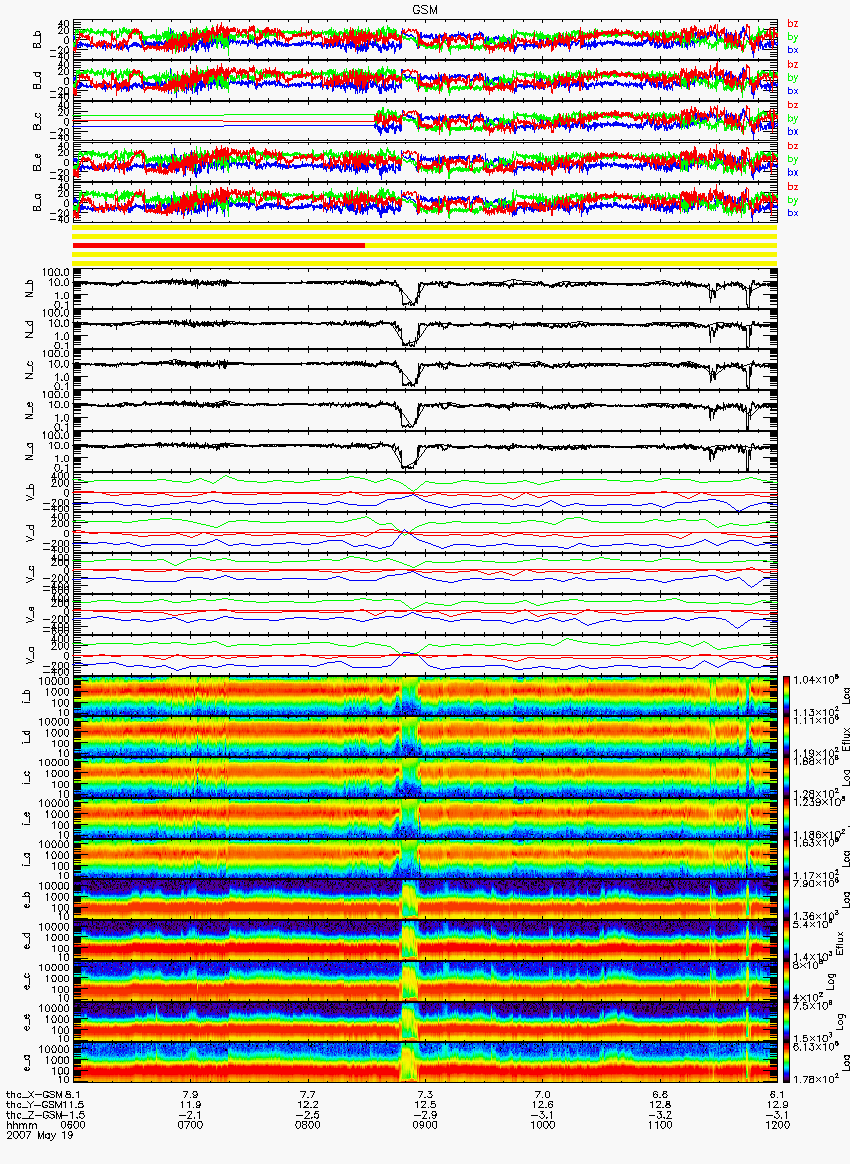Click the bz legend of the B_b panel
The width and height of the screenshot is (850, 1164).
(793, 24)
